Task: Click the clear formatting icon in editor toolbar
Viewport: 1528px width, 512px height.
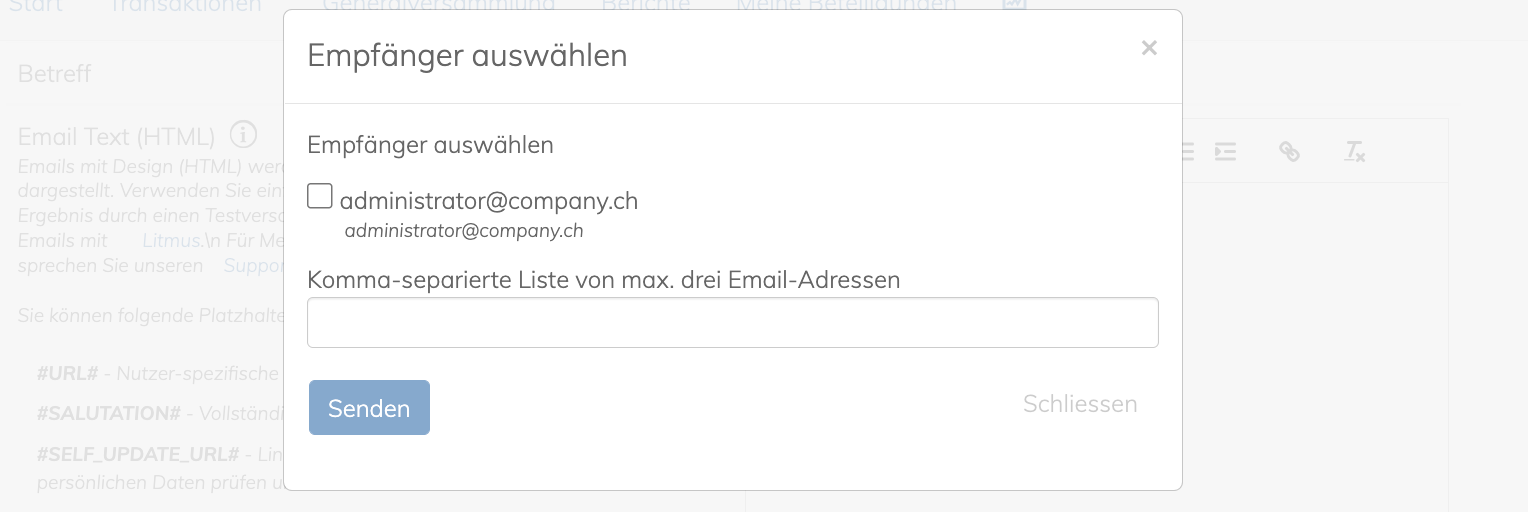Action: [x=1354, y=152]
